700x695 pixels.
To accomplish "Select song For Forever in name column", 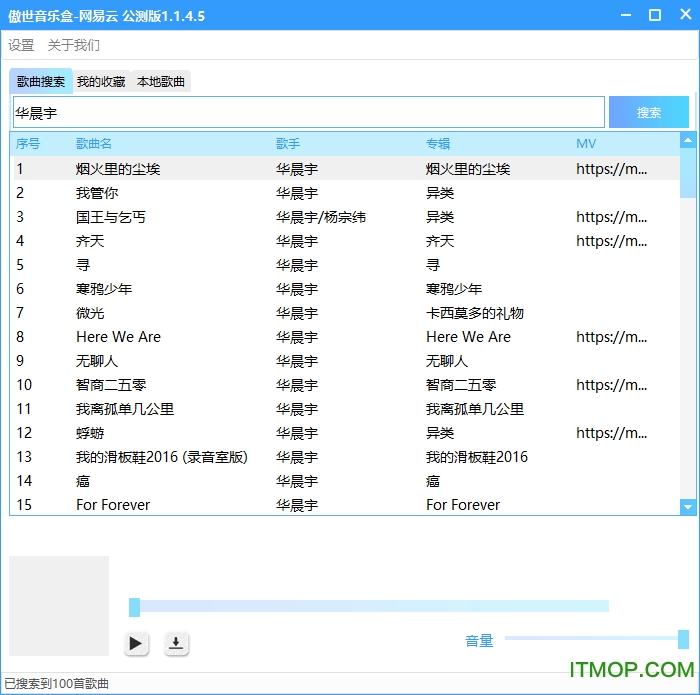I will 113,505.
